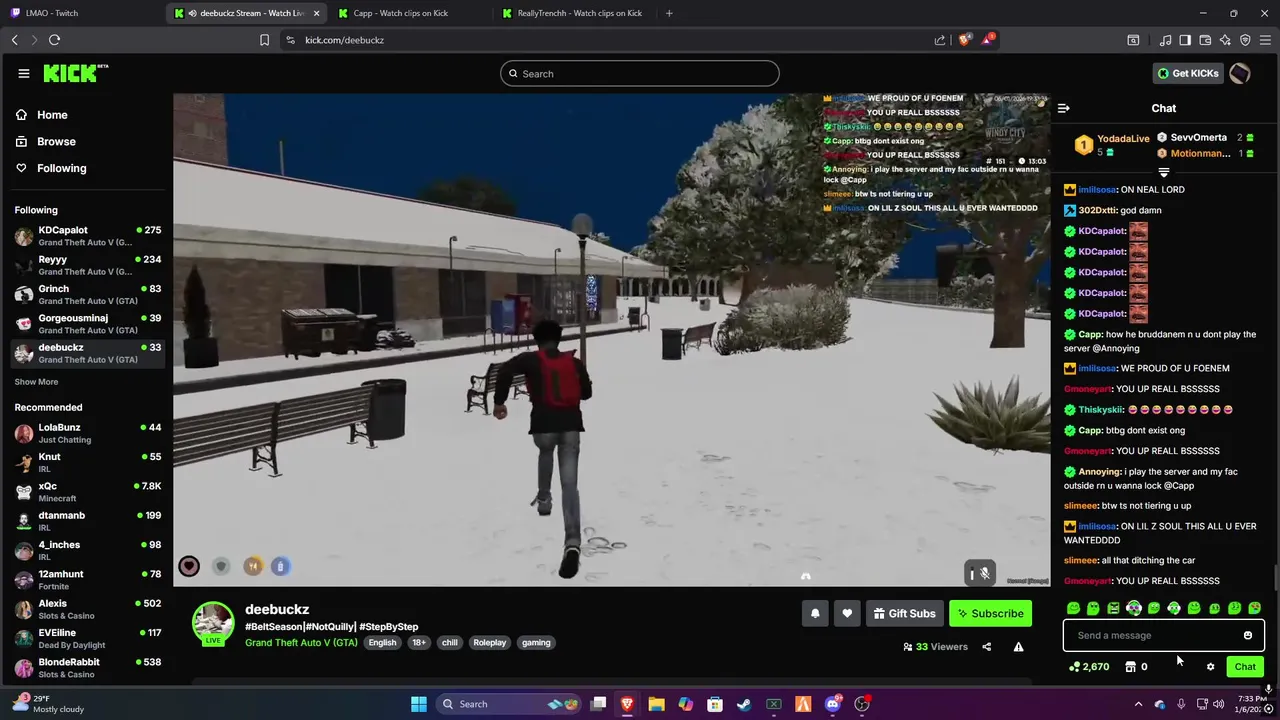Image resolution: width=1280 pixels, height=720 pixels.
Task: Click deebuckz streamer avatar
Action: point(213,623)
